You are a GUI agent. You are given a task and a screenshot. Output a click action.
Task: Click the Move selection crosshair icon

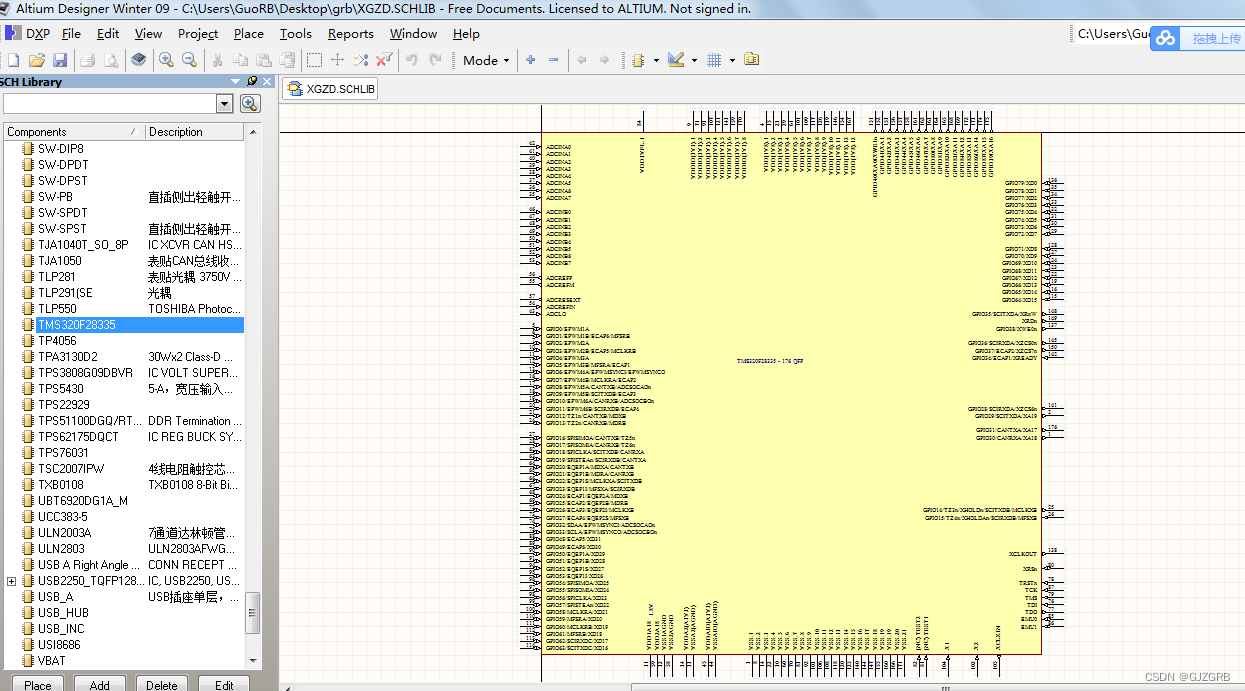pyautogui.click(x=338, y=60)
